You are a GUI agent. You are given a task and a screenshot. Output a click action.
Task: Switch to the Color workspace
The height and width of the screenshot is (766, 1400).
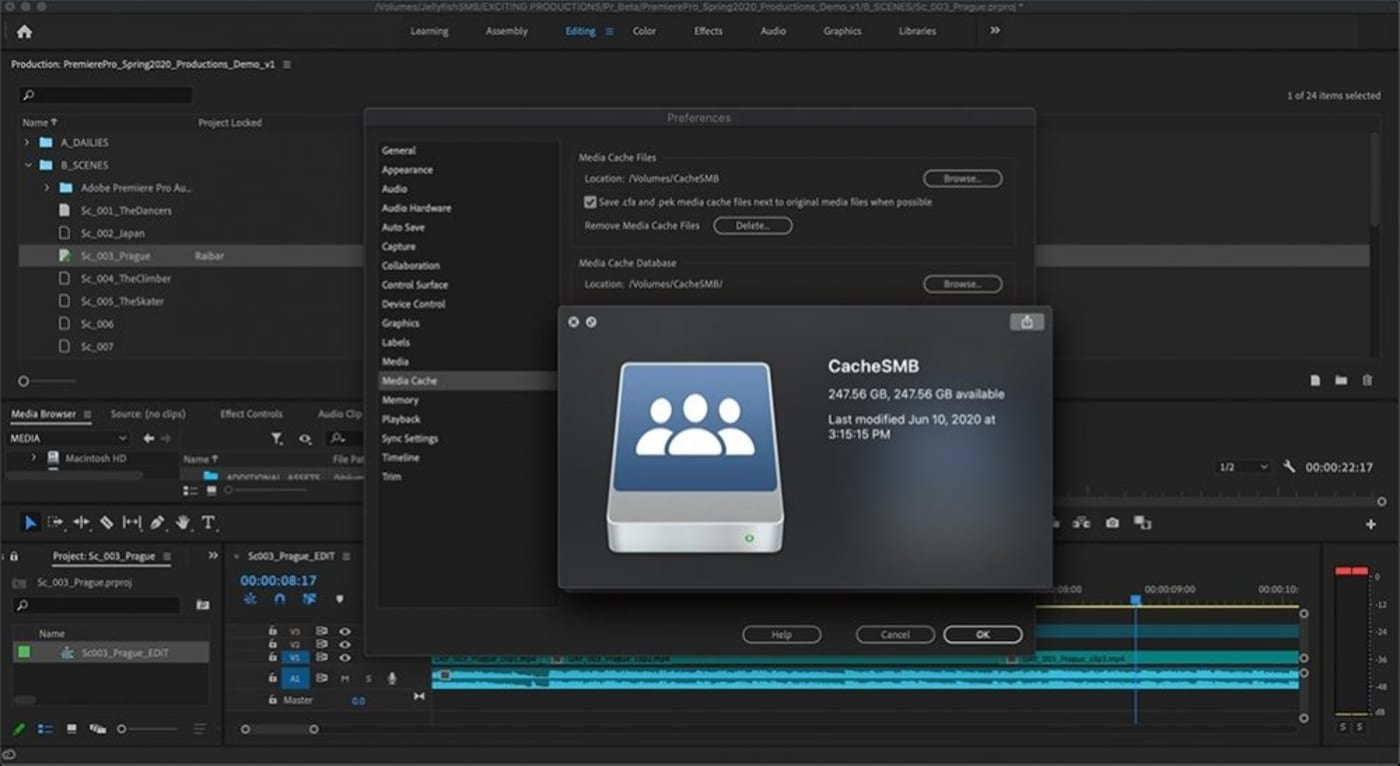(x=644, y=31)
